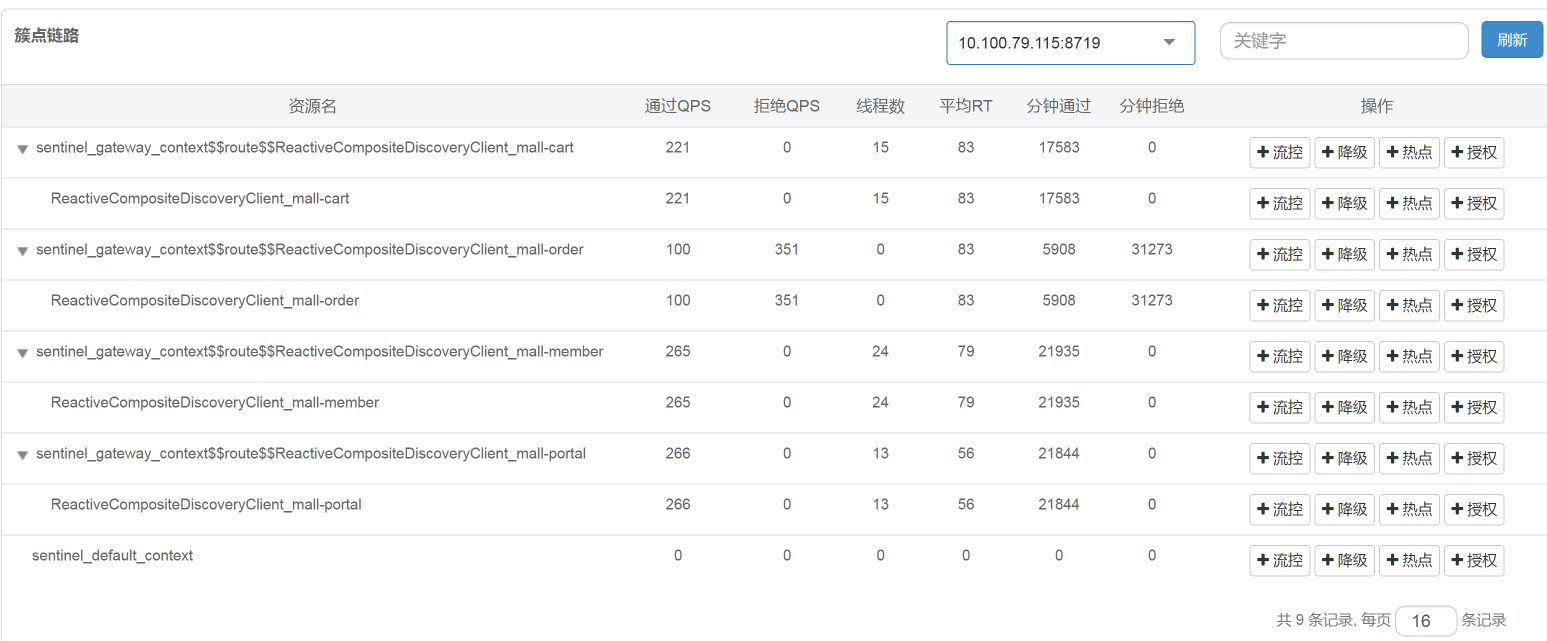Collapse the mall-member gateway route tree node
Image resolution: width=1547 pixels, height=641 pixels.
point(22,353)
